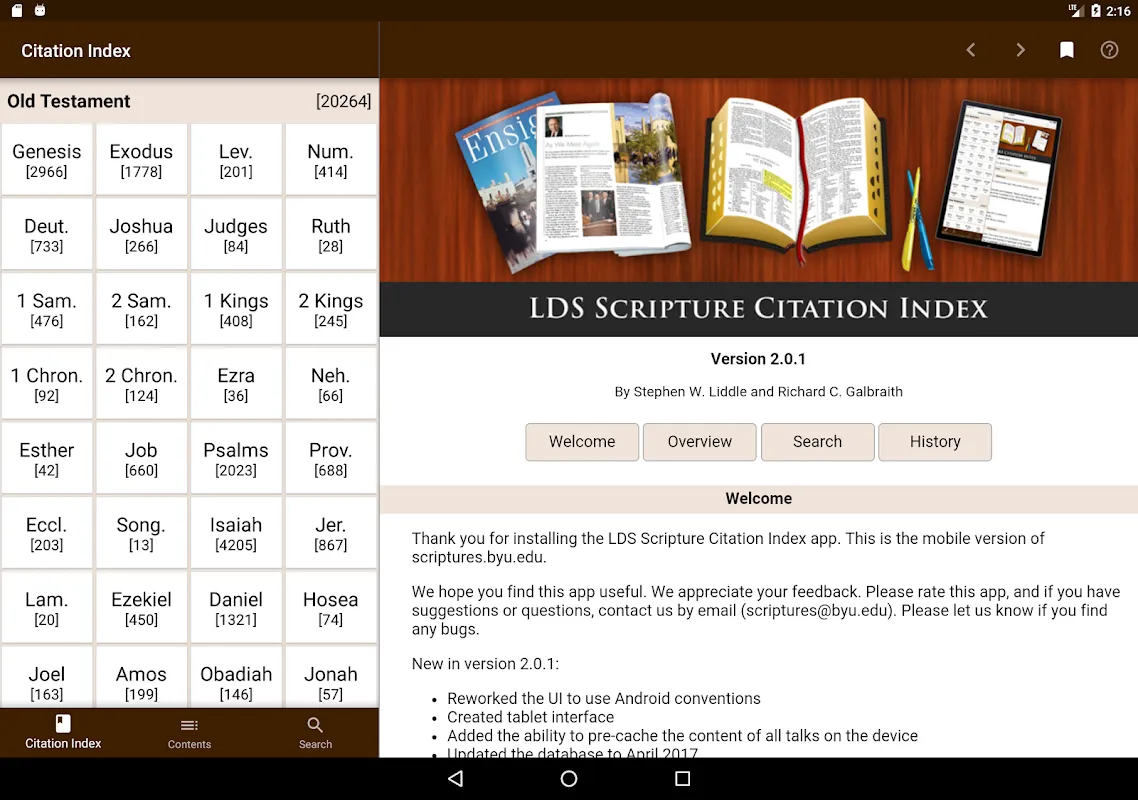
Task: Click the Old Testament count [20264]
Action: (x=343, y=102)
